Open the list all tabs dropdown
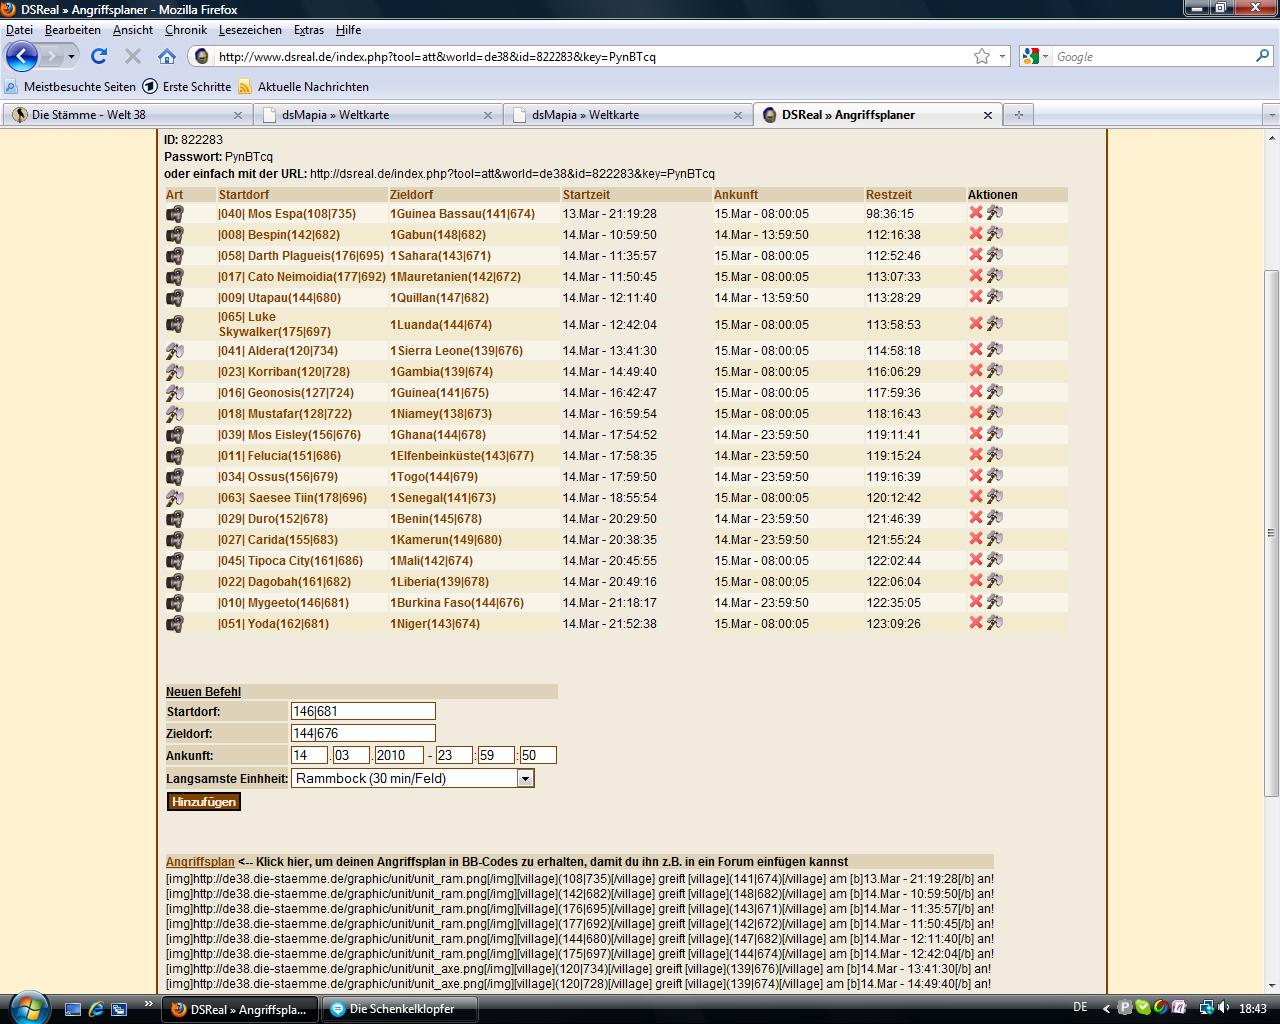1280x1024 pixels. tap(1270, 115)
